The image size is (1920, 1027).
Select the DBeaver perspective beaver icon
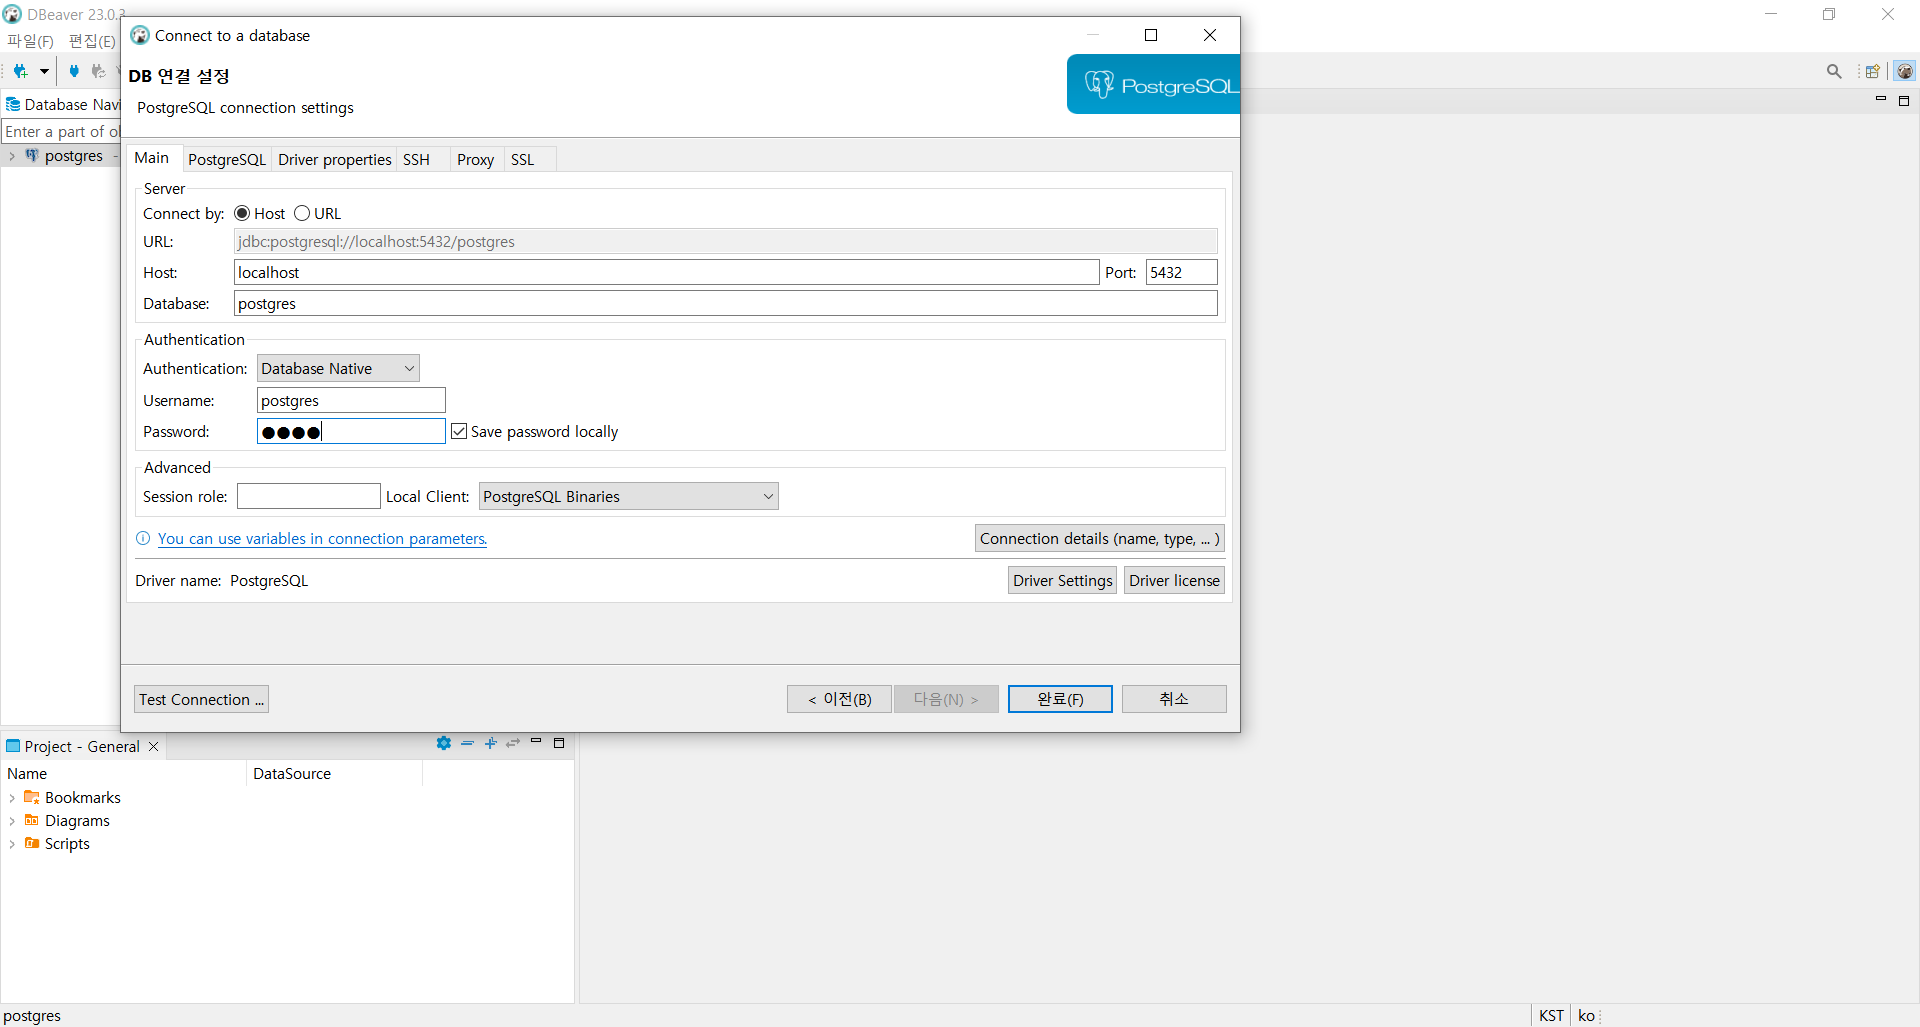pyautogui.click(x=1904, y=71)
